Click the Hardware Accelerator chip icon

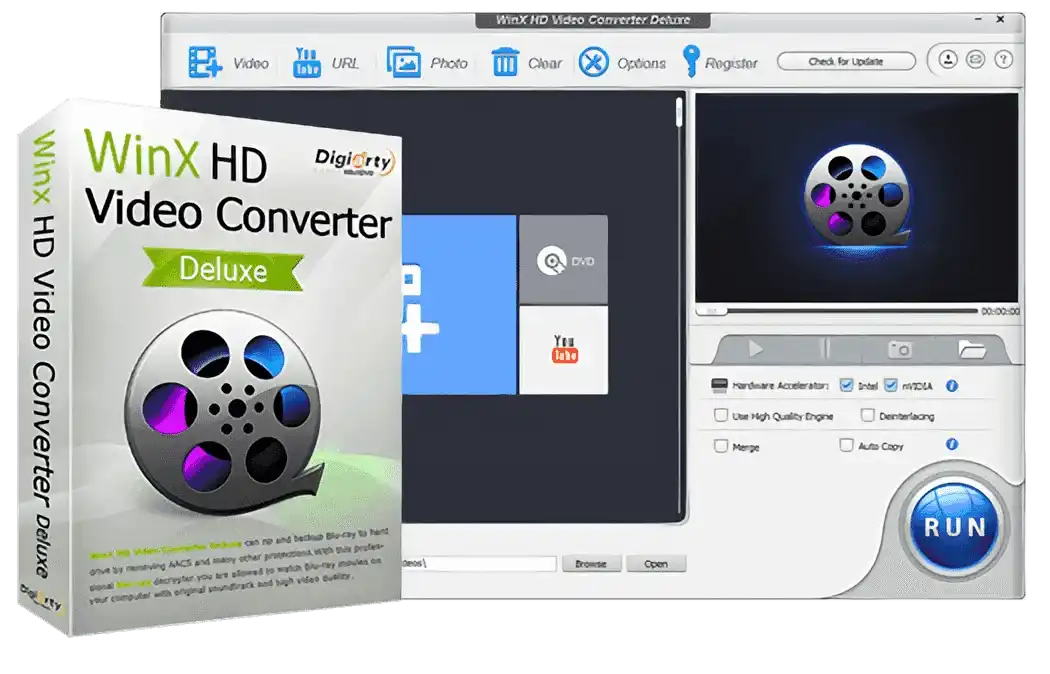719,386
